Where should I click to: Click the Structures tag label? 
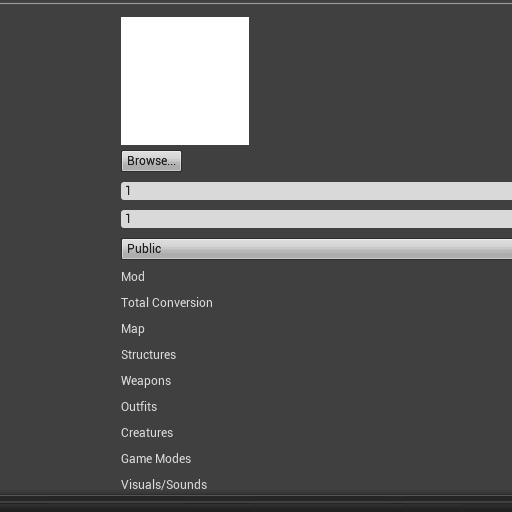pyautogui.click(x=149, y=355)
